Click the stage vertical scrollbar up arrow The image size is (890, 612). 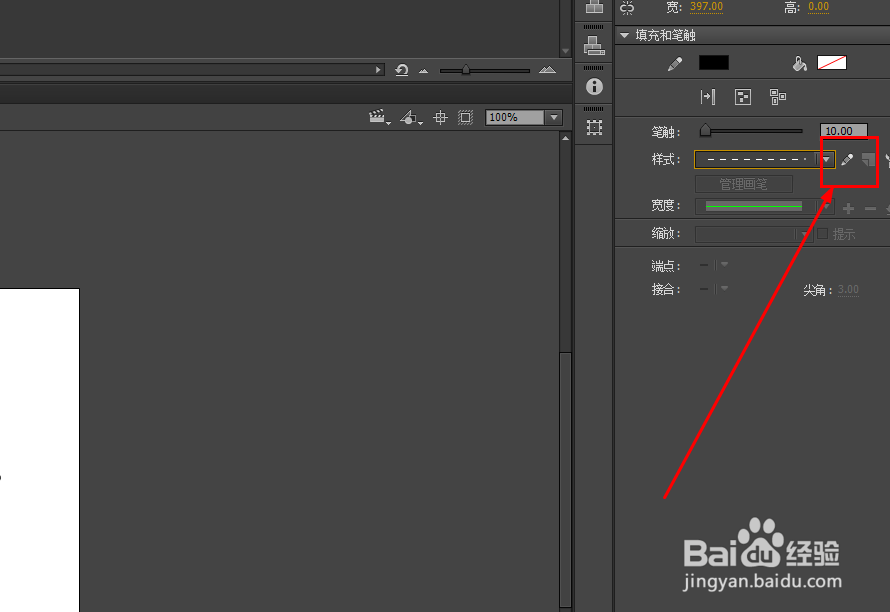pos(565,138)
